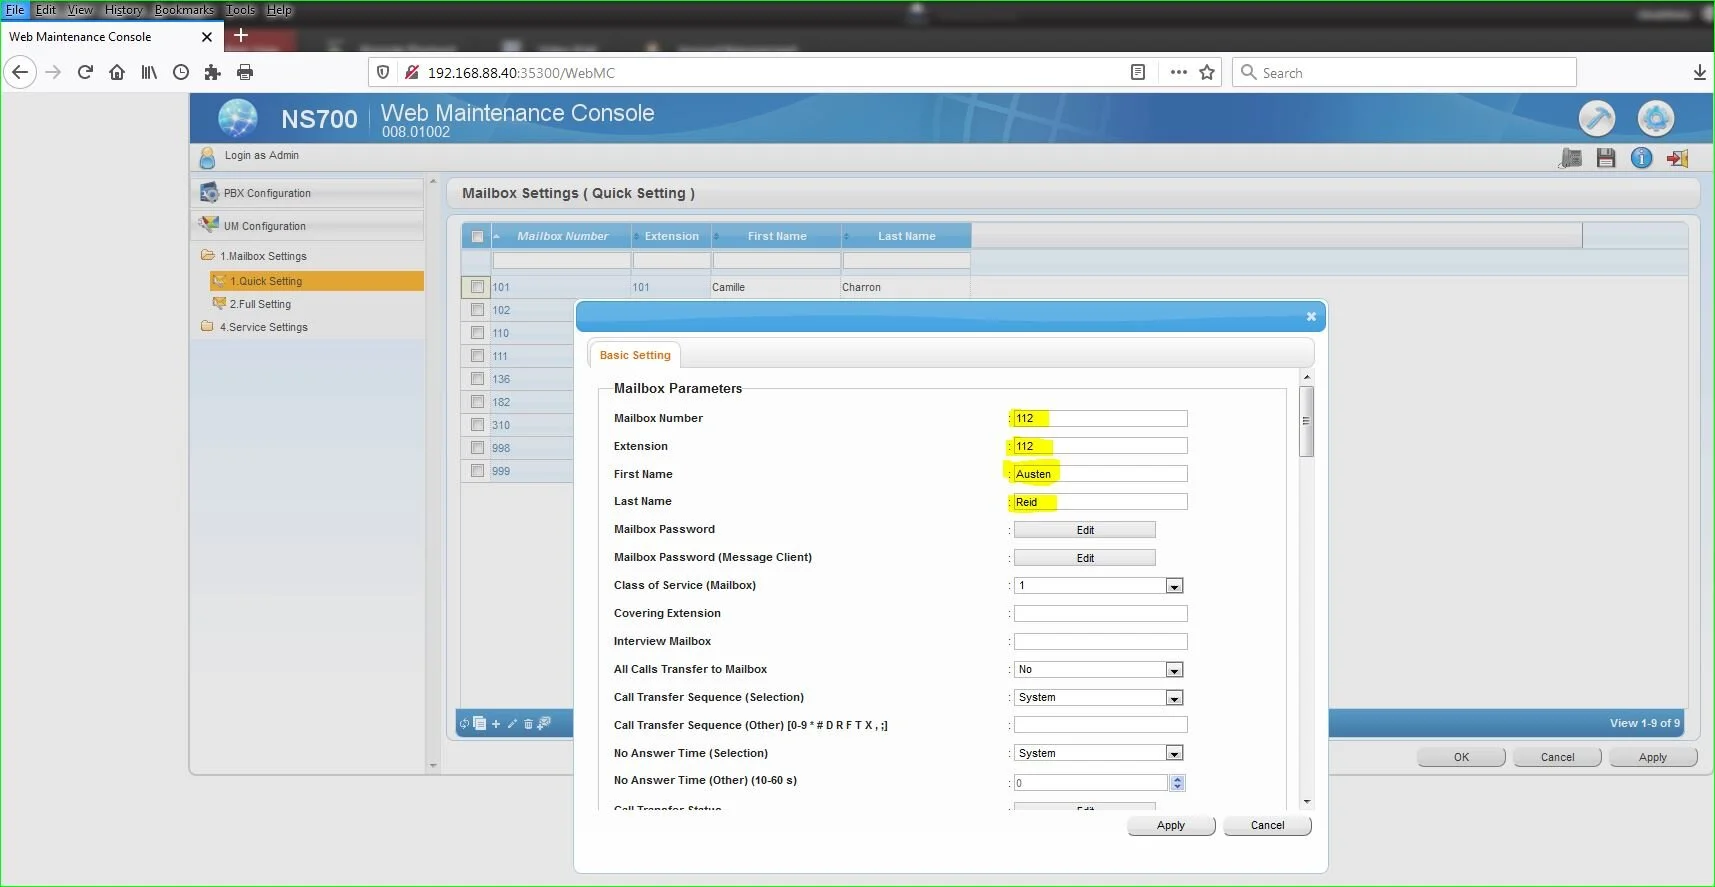The width and height of the screenshot is (1715, 887).
Task: Check the mailbox 310 row checkbox
Action: [x=477, y=425]
